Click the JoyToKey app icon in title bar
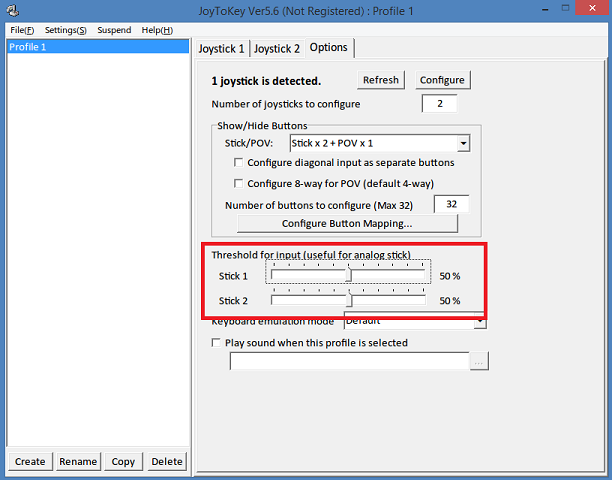This screenshot has width=612, height=480. (x=13, y=11)
